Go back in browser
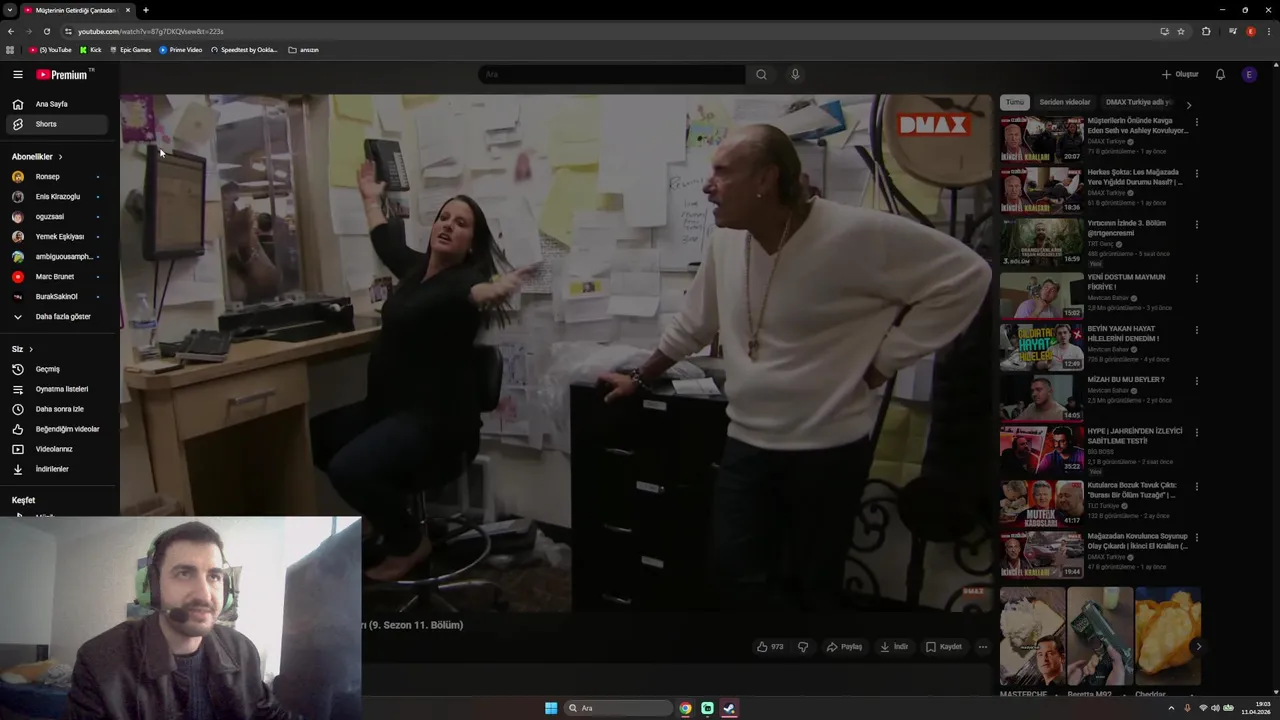 pyautogui.click(x=11, y=31)
